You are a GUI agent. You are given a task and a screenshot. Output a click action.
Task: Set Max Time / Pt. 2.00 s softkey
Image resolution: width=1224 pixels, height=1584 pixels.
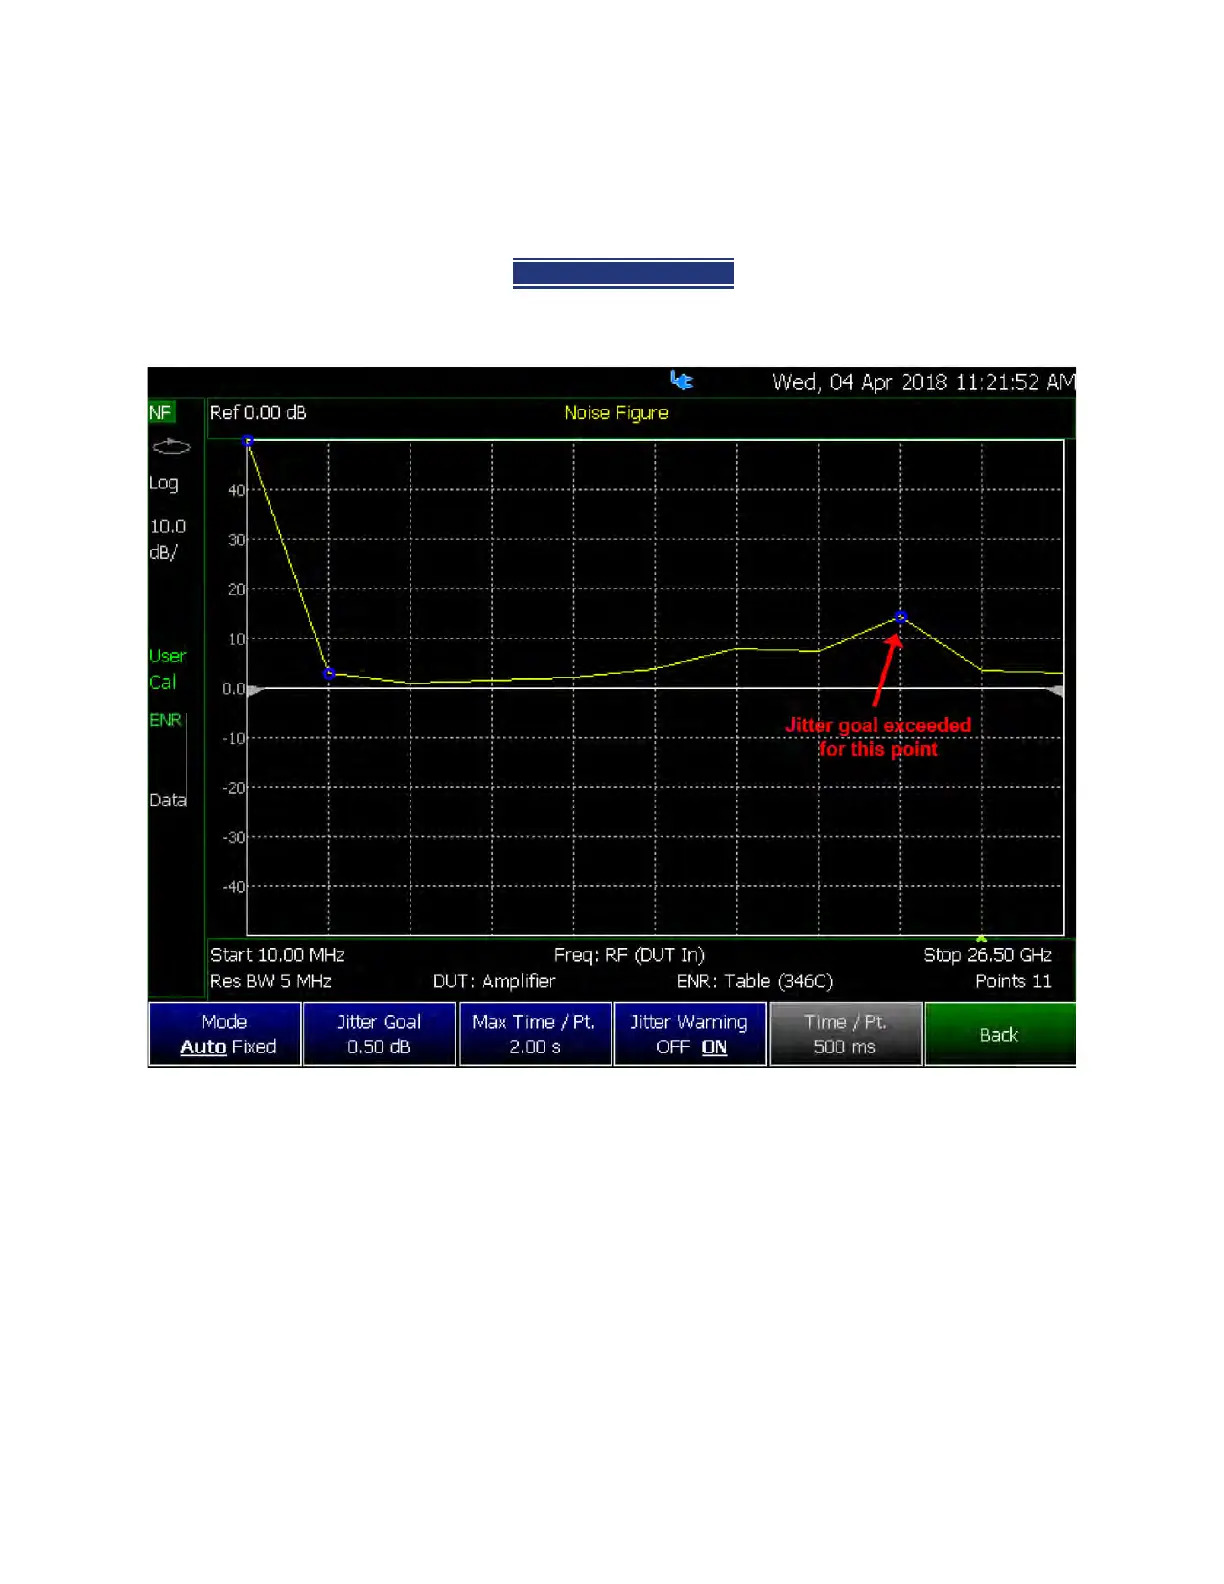point(535,1034)
